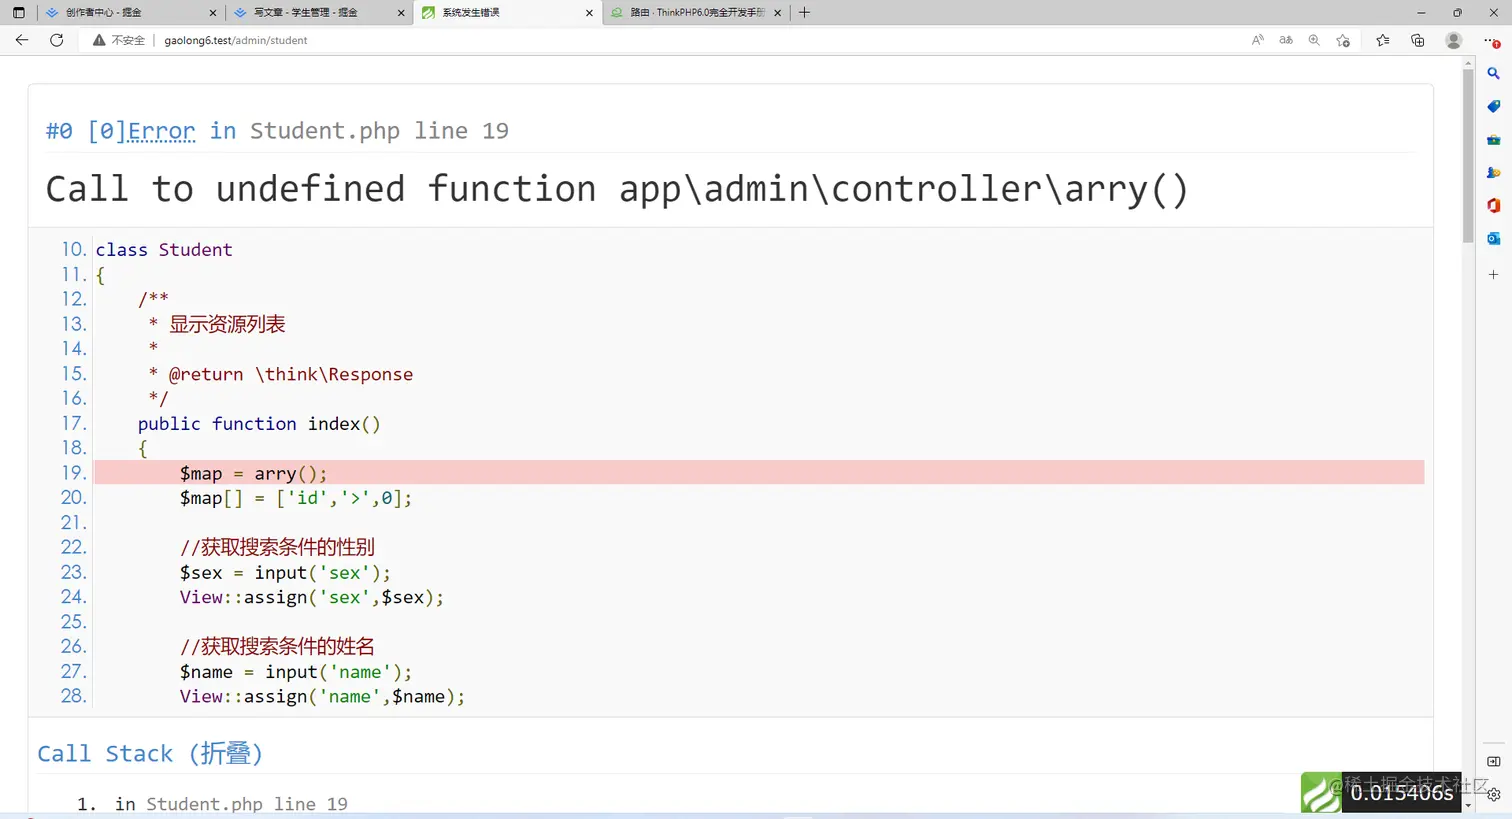
Task: Close the 写文章 - 学生管理 tab
Action: coord(401,13)
